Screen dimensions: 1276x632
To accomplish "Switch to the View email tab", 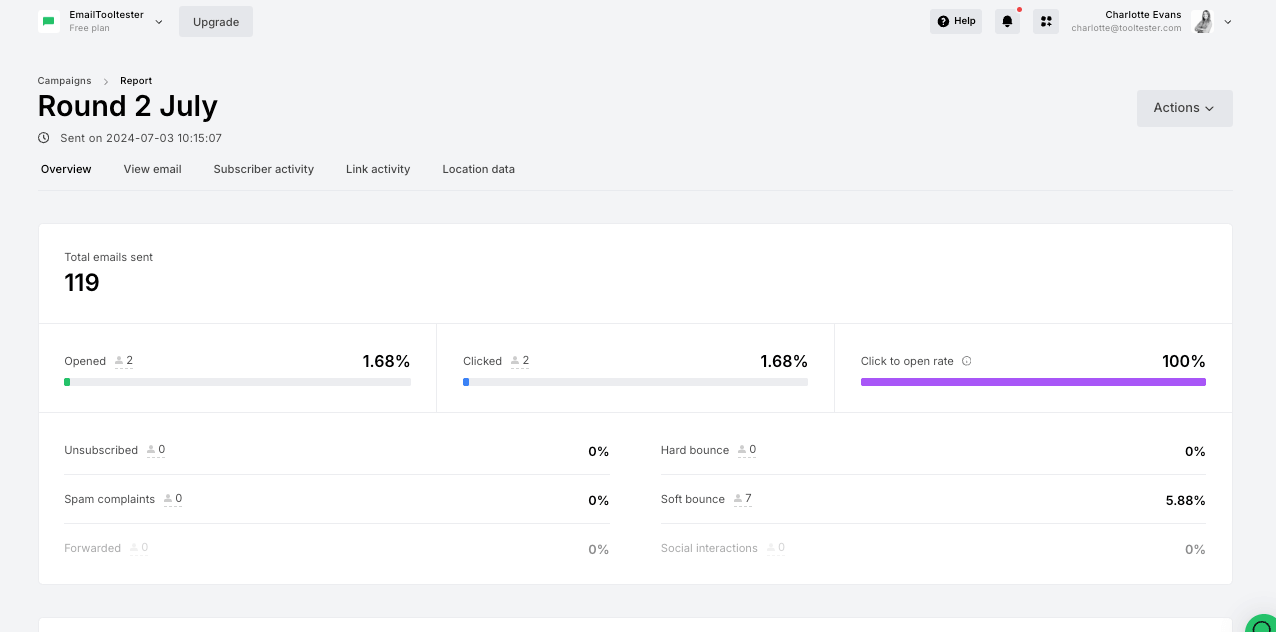I will click(153, 169).
